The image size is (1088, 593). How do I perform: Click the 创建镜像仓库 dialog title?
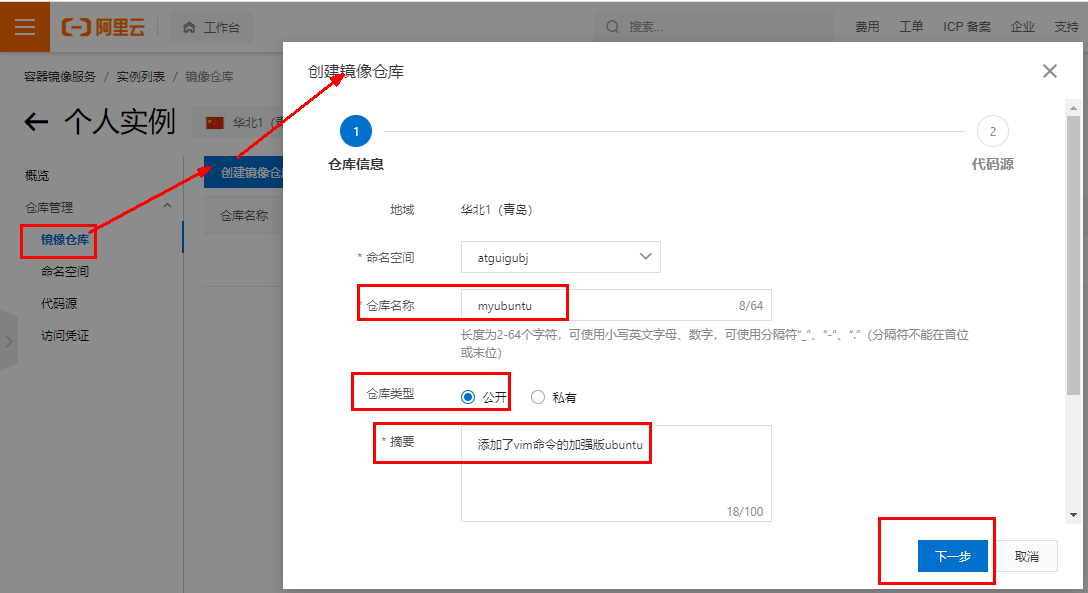(x=356, y=71)
